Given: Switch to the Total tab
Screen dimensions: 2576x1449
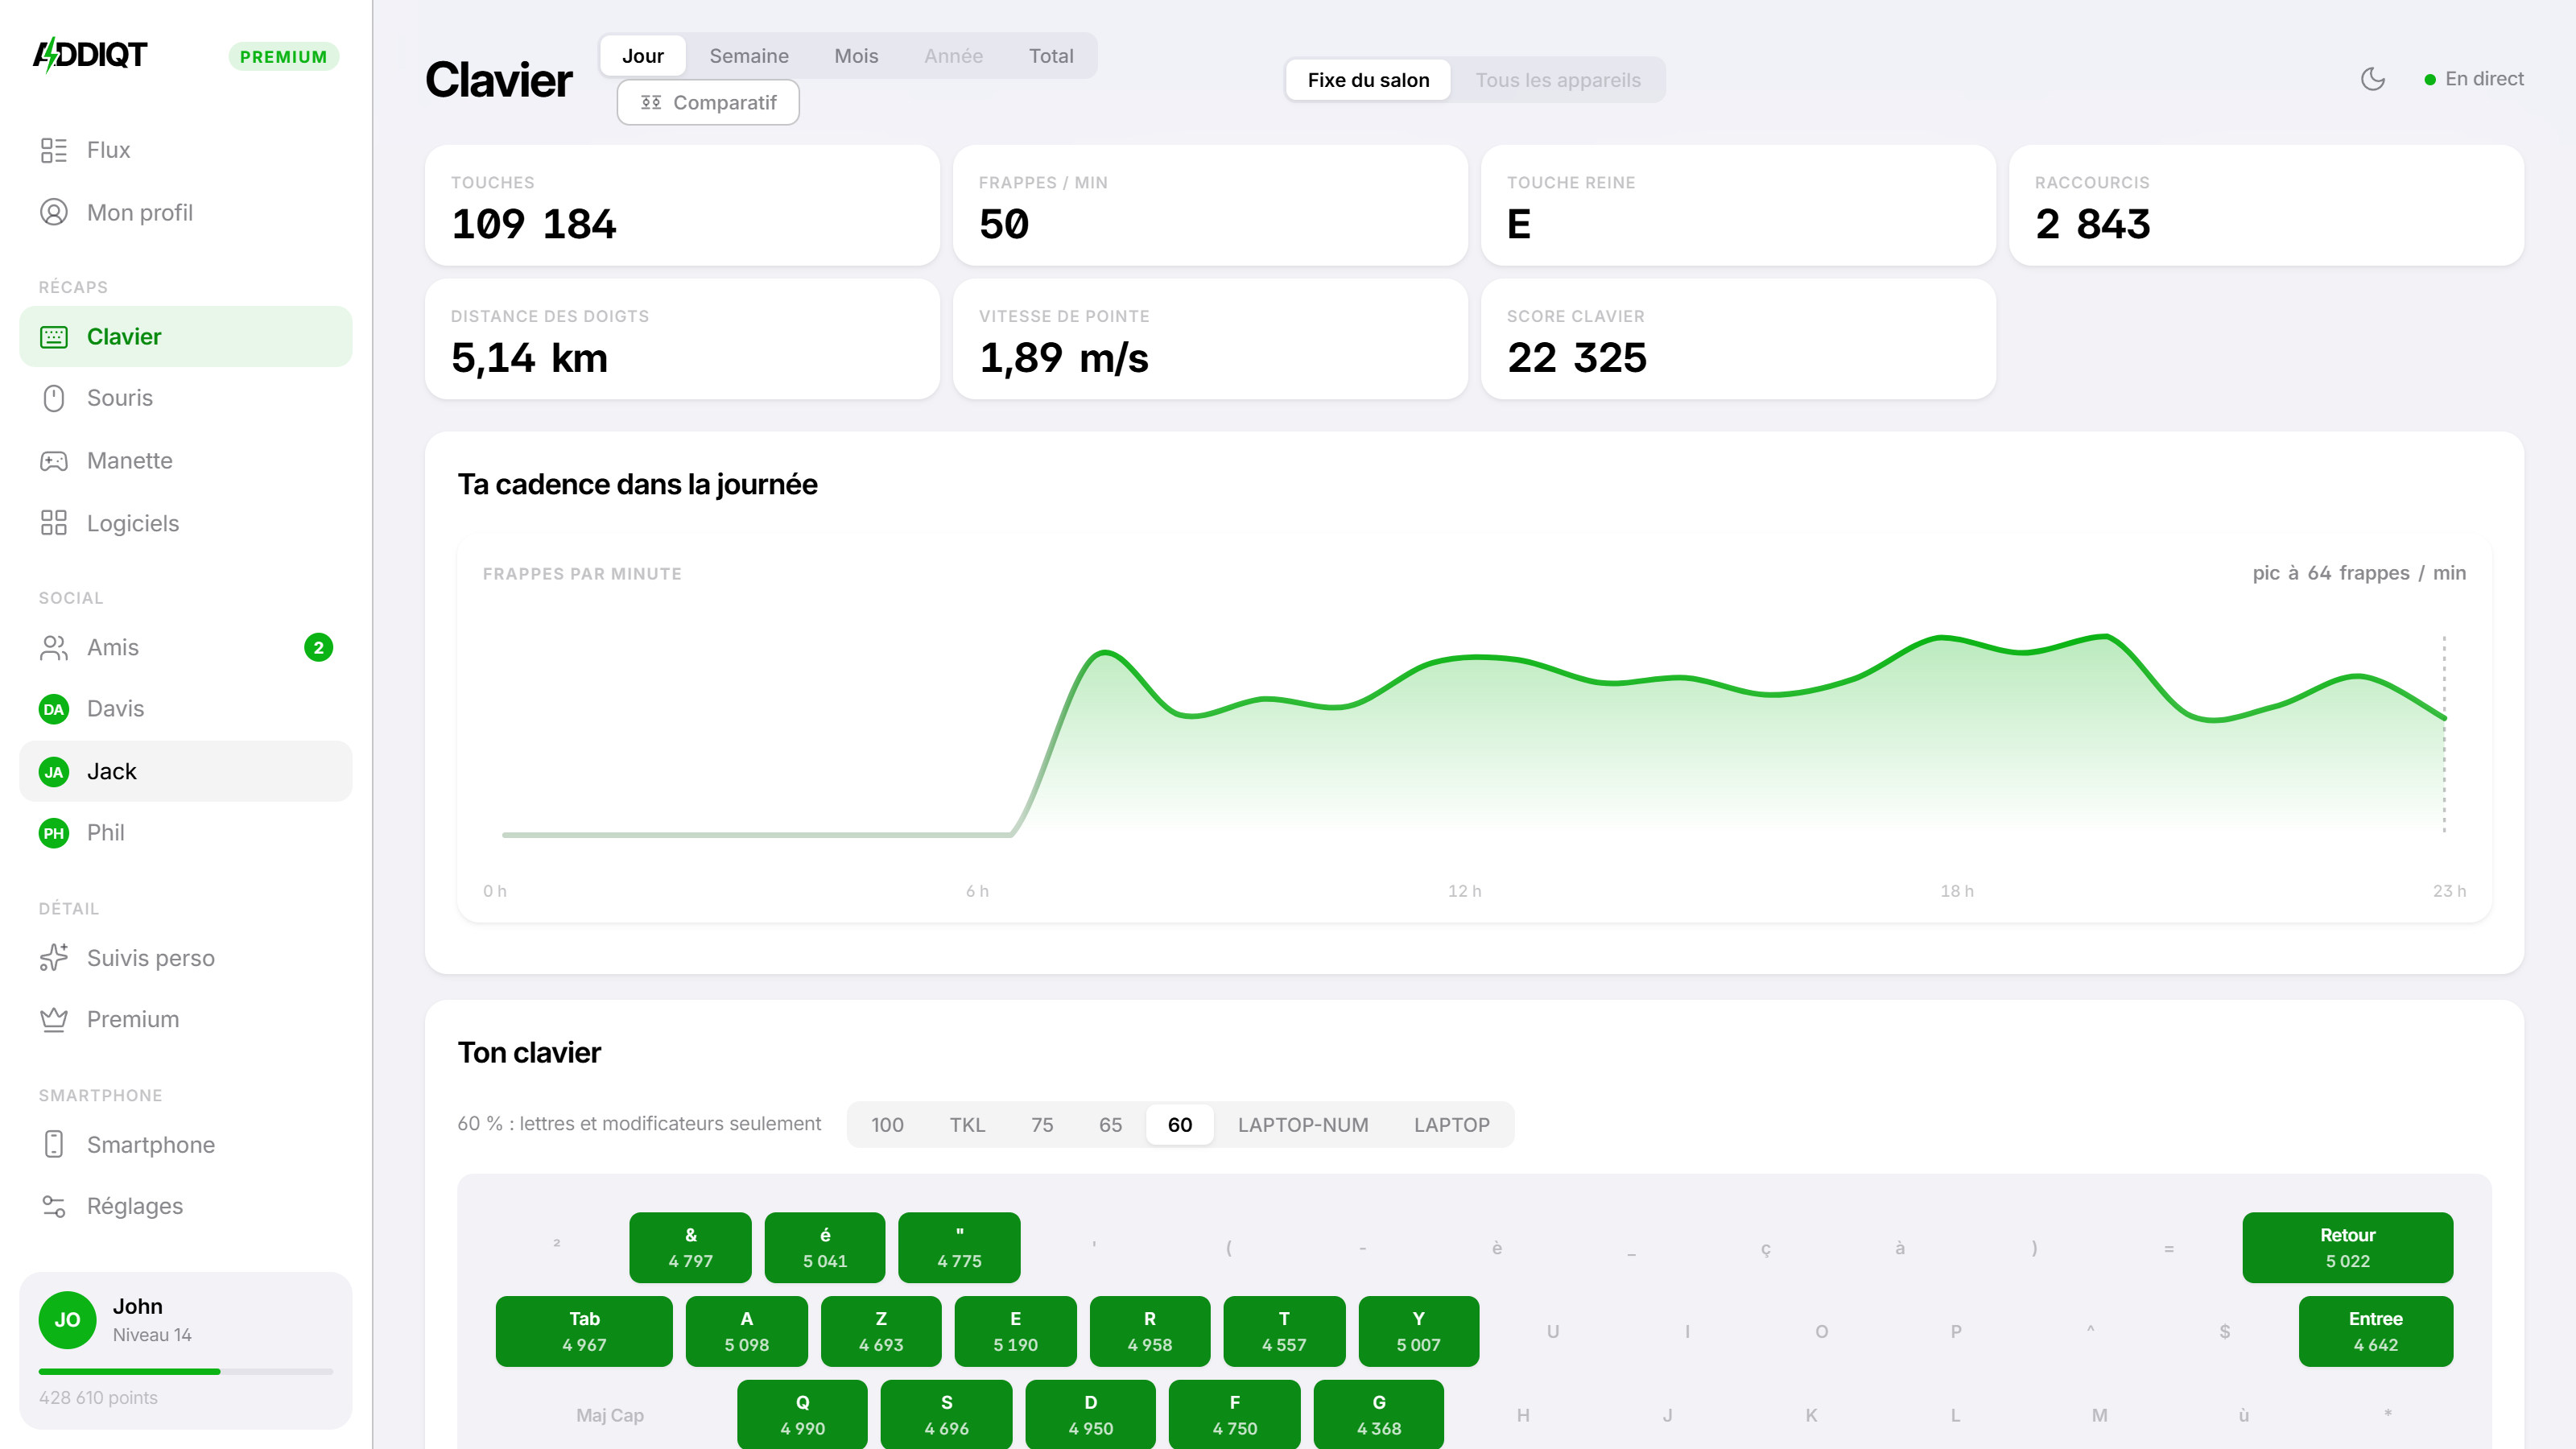Looking at the screenshot, I should 1051,56.
